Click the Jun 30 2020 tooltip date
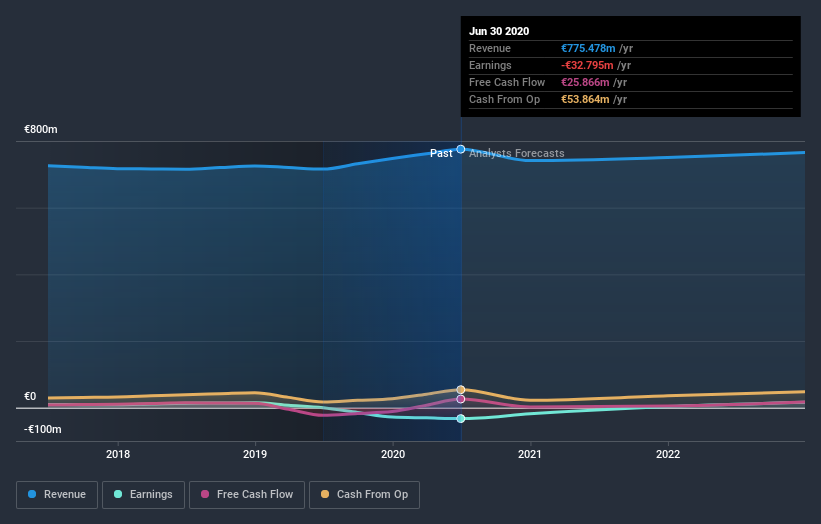Viewport: 821px width, 524px height. (x=499, y=31)
